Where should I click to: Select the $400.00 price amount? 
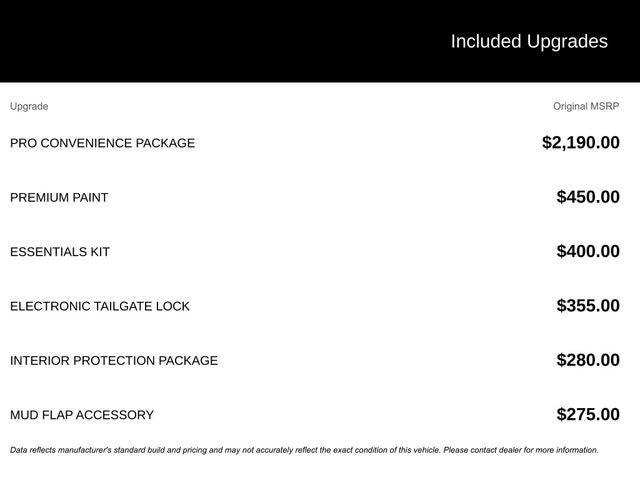(588, 251)
